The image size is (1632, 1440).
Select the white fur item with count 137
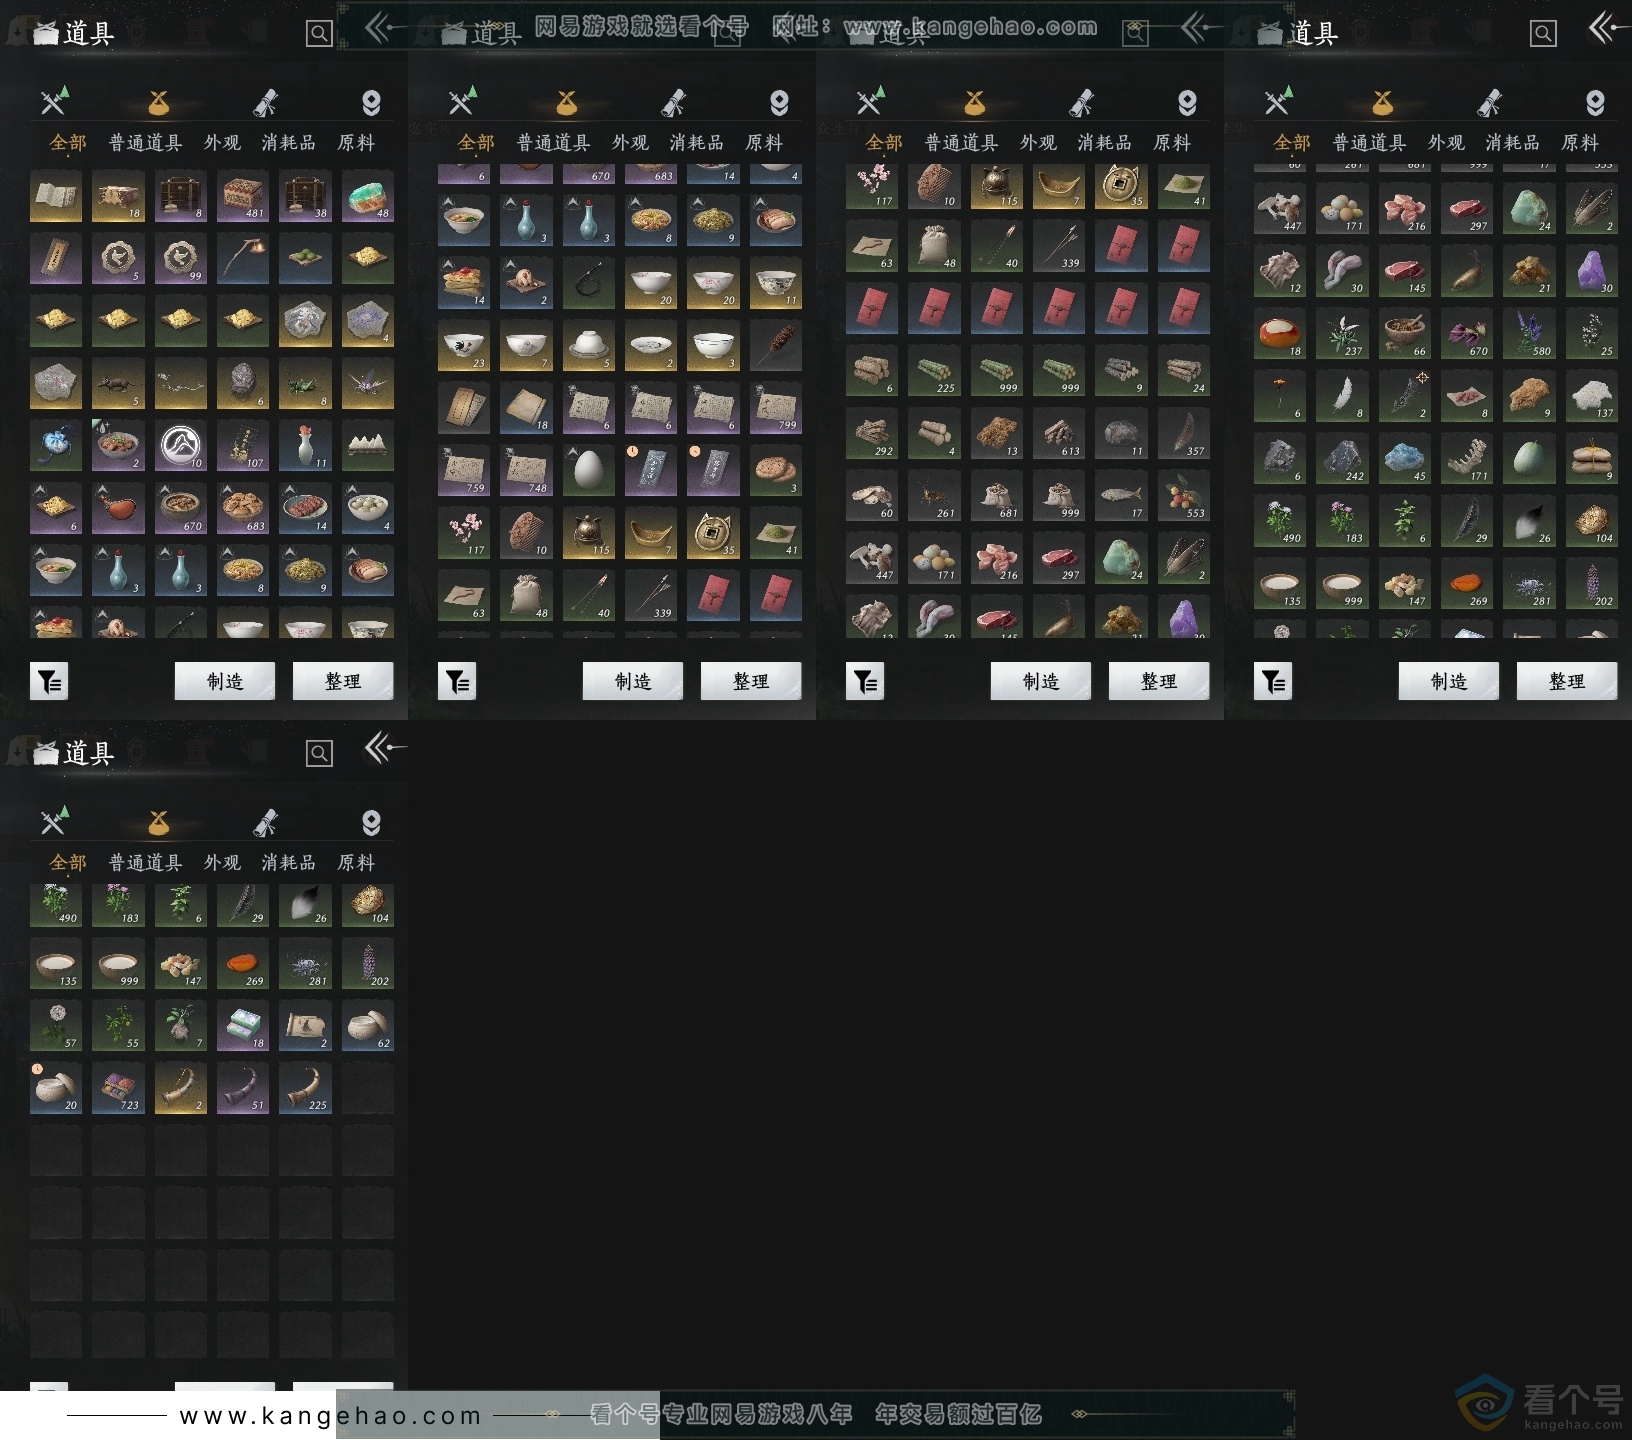1592,396
